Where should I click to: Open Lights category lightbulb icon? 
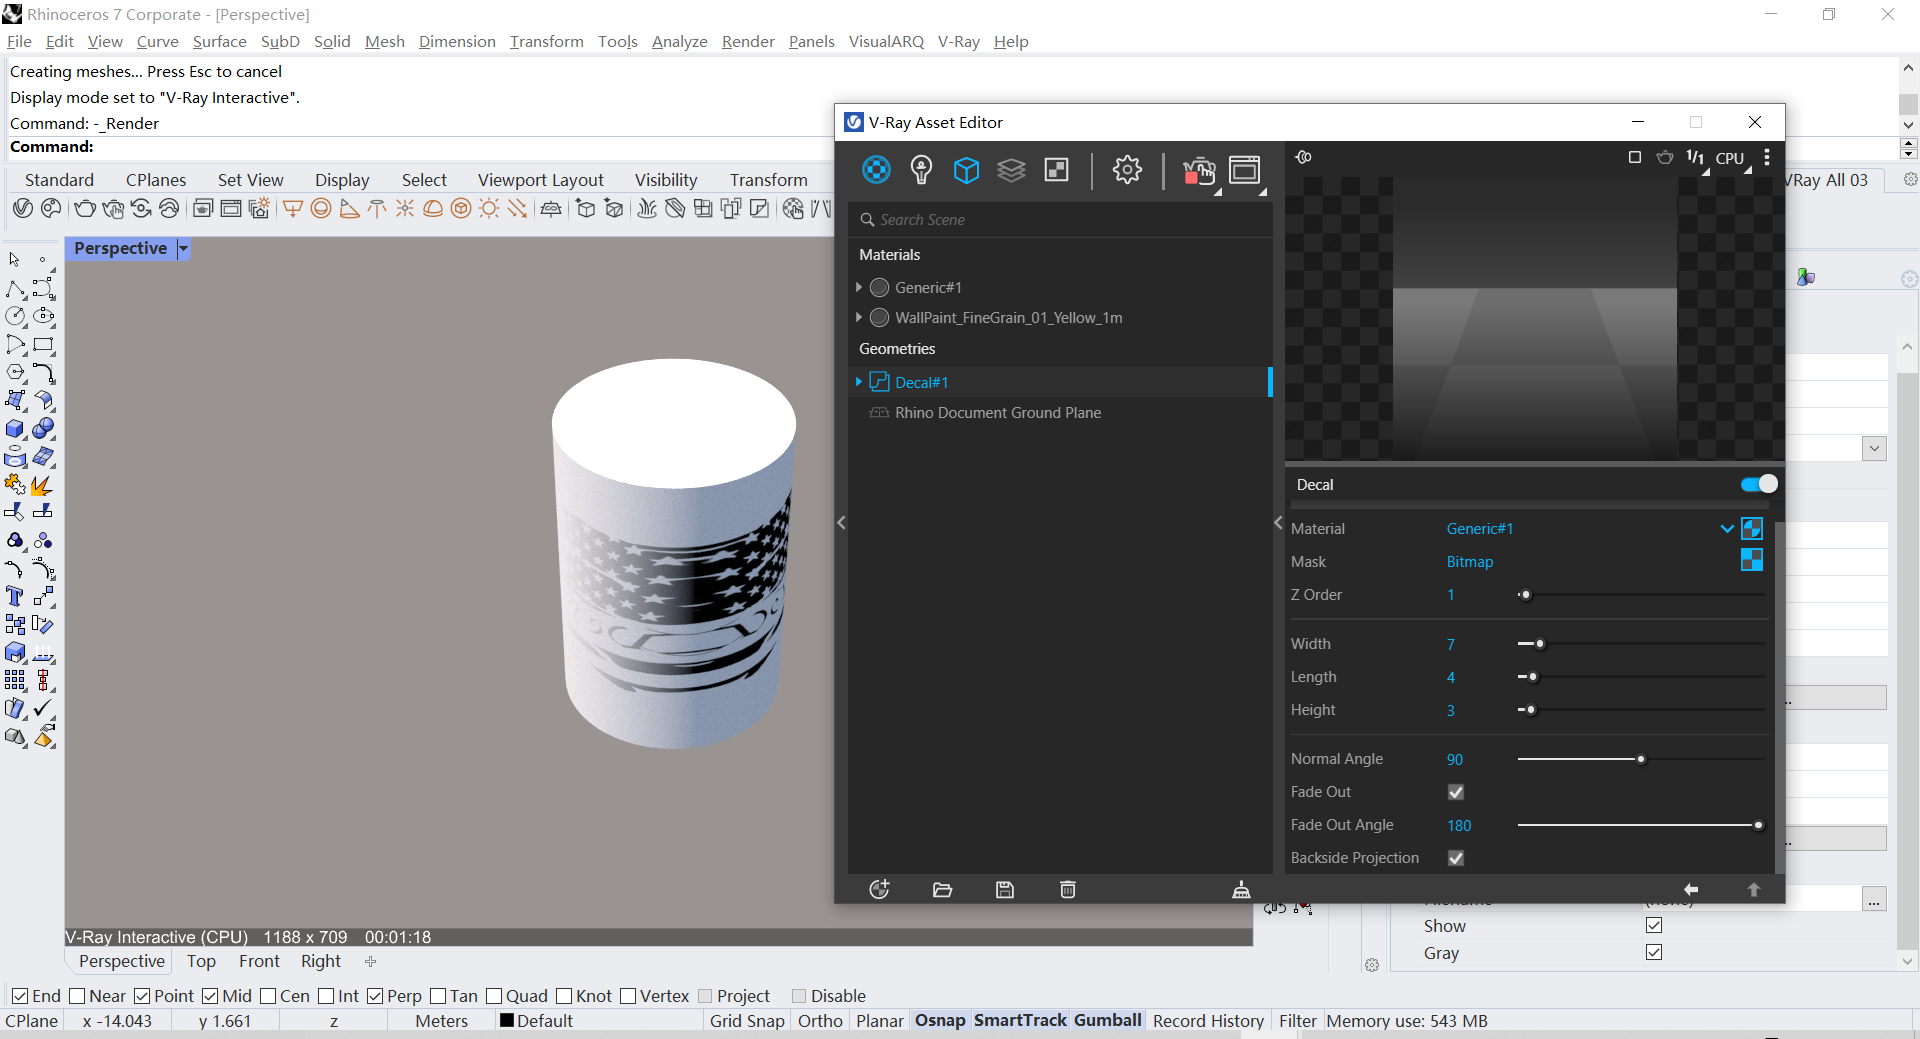click(x=921, y=170)
